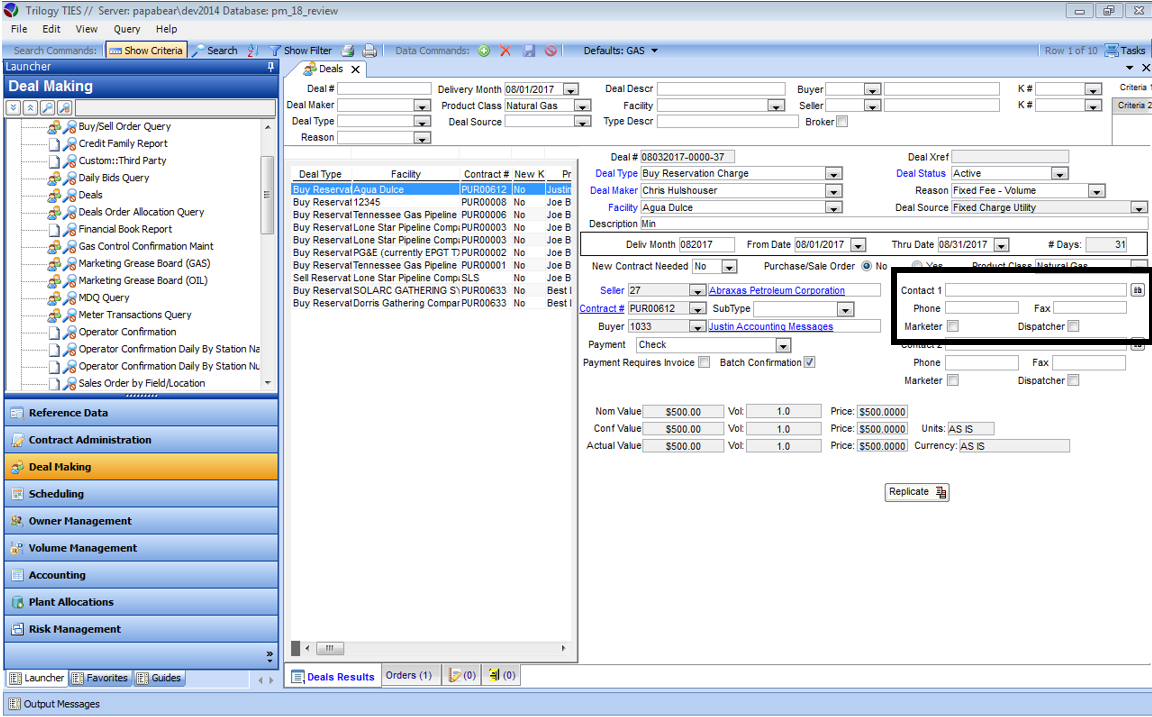Open the Payment dropdown showing Check

782,345
